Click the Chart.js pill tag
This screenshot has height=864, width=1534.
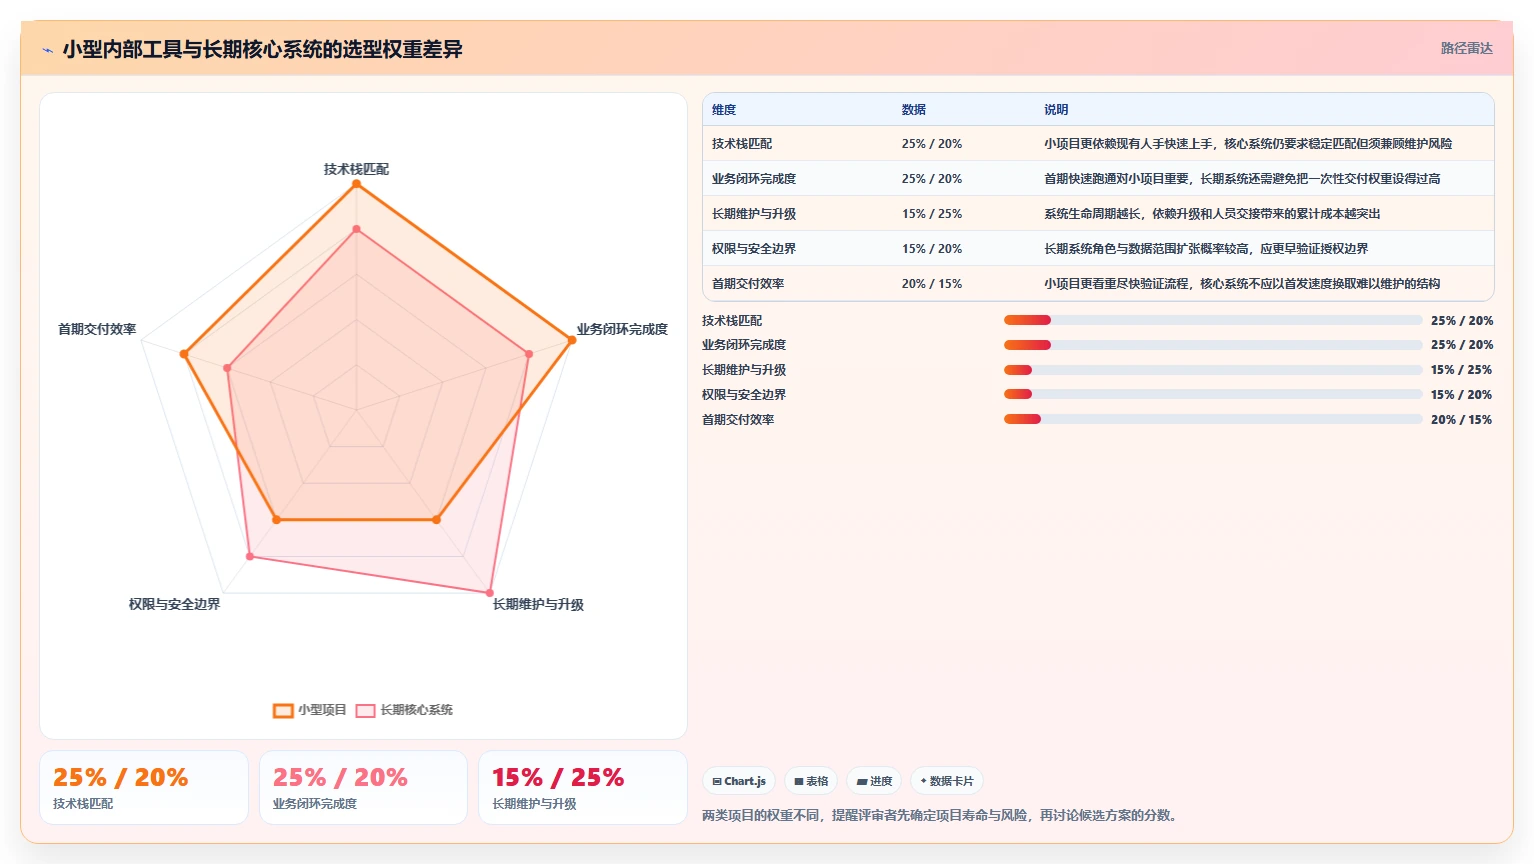(x=739, y=781)
